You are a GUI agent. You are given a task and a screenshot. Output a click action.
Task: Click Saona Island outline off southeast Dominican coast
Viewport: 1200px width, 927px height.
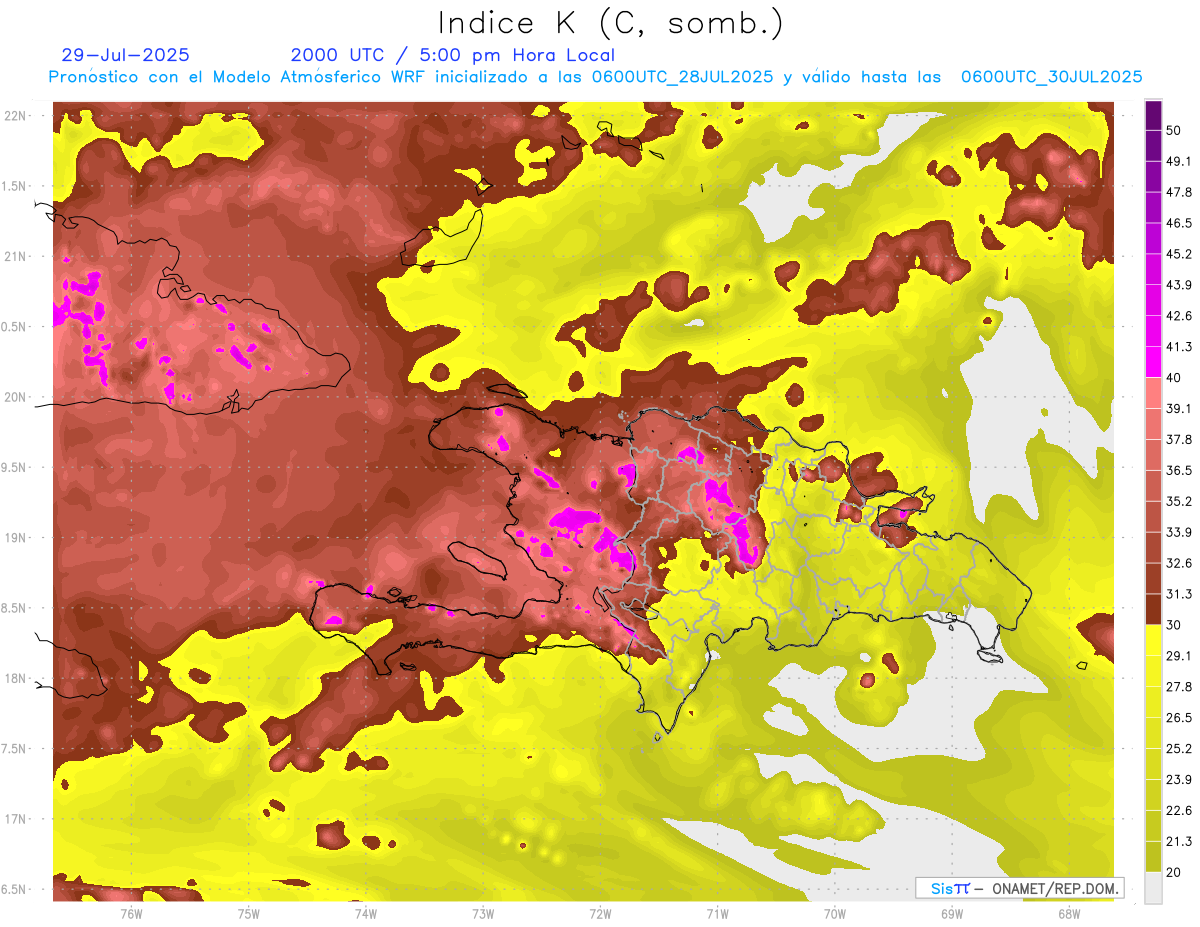point(989,656)
